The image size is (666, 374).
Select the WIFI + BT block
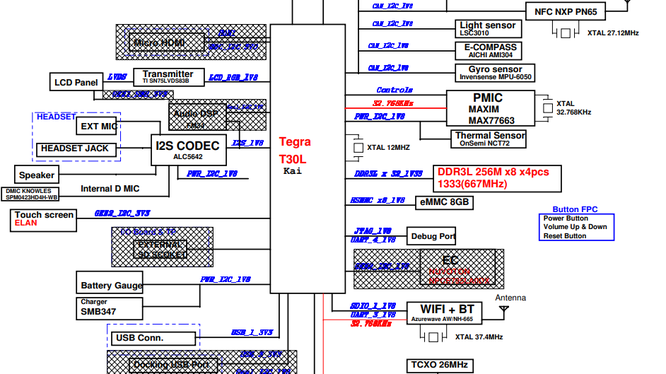(x=444, y=313)
